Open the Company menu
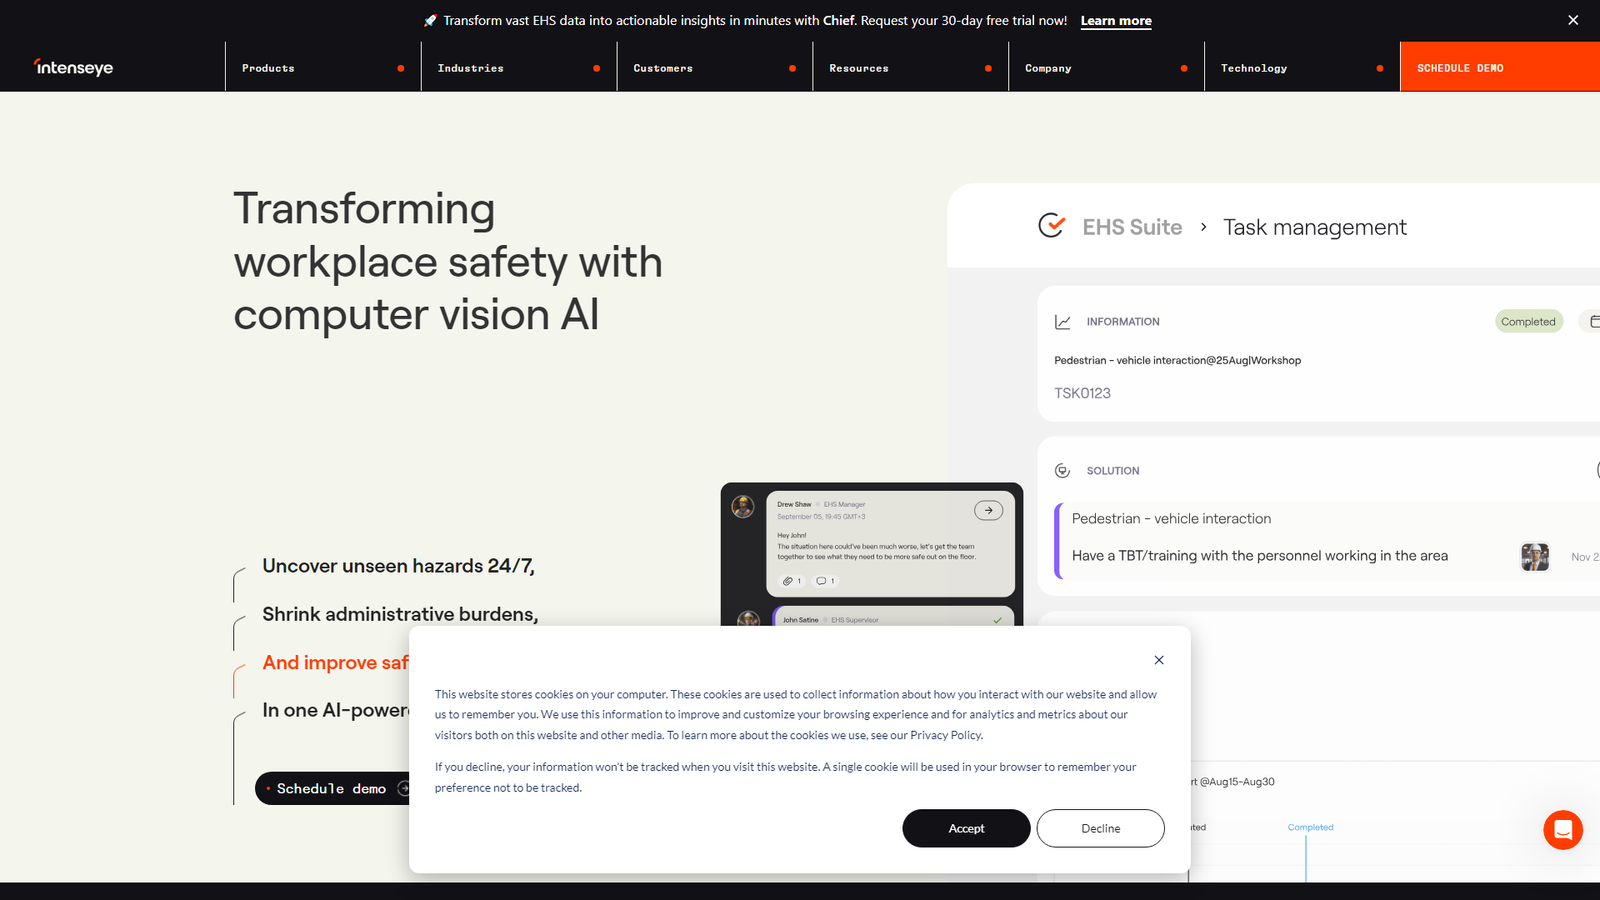 pyautogui.click(x=1107, y=67)
